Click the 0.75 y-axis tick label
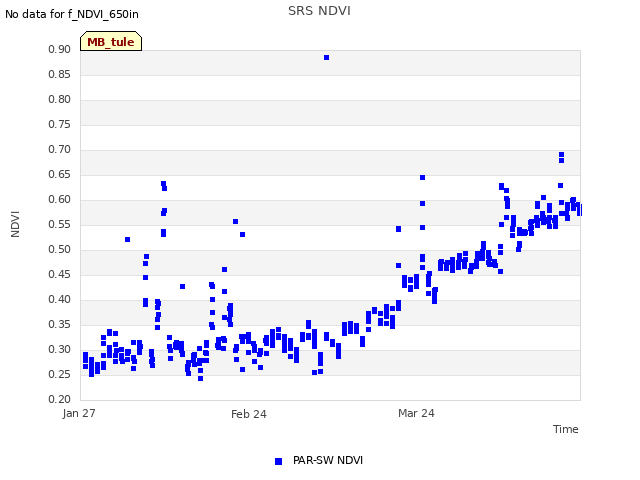The height and width of the screenshot is (480, 640). pos(60,124)
